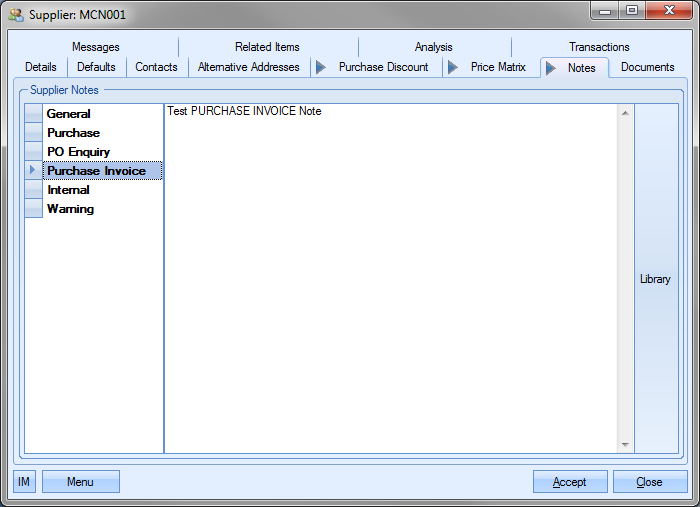Click into the note text area
700x507 pixels.
391,278
